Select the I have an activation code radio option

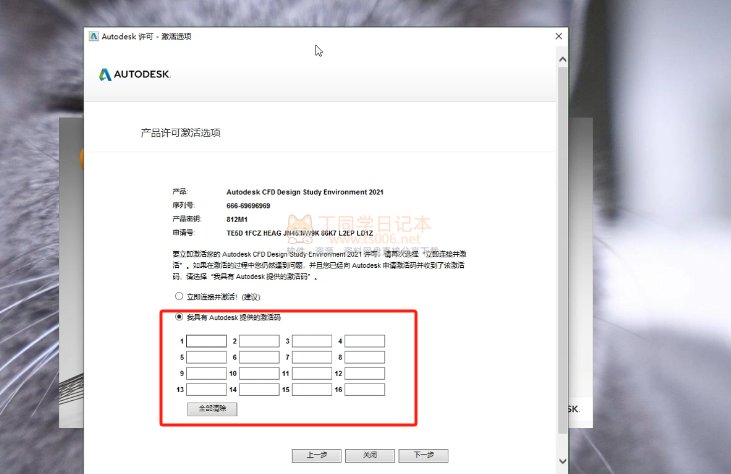point(179,317)
